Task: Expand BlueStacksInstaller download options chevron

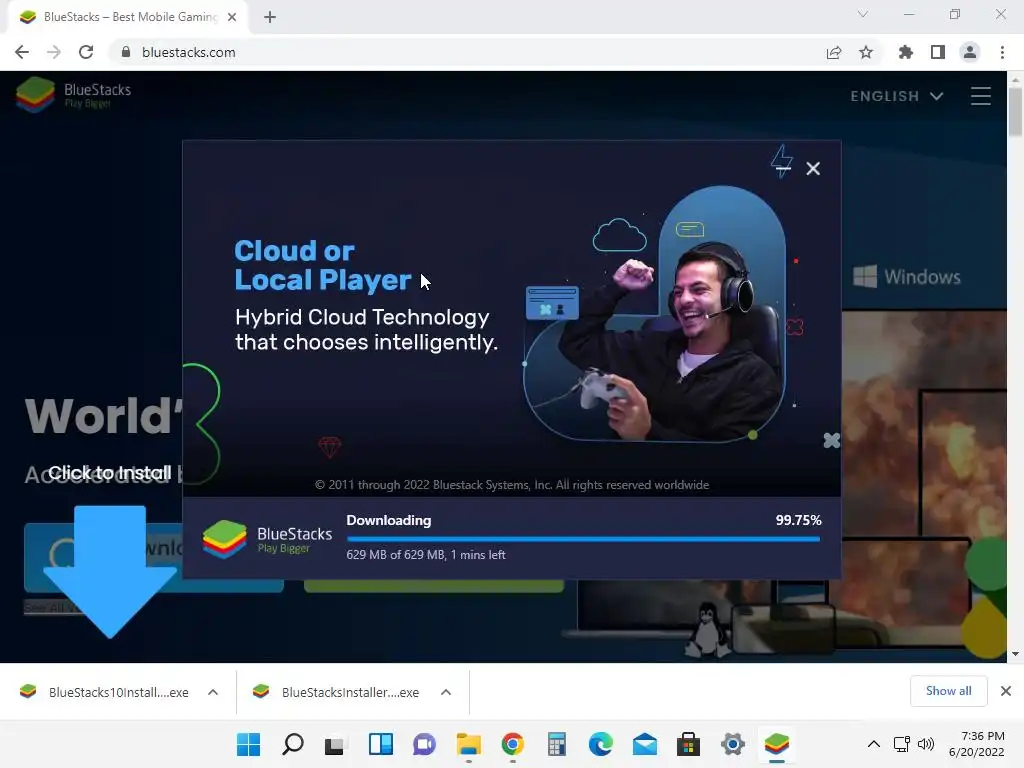Action: [x=446, y=692]
